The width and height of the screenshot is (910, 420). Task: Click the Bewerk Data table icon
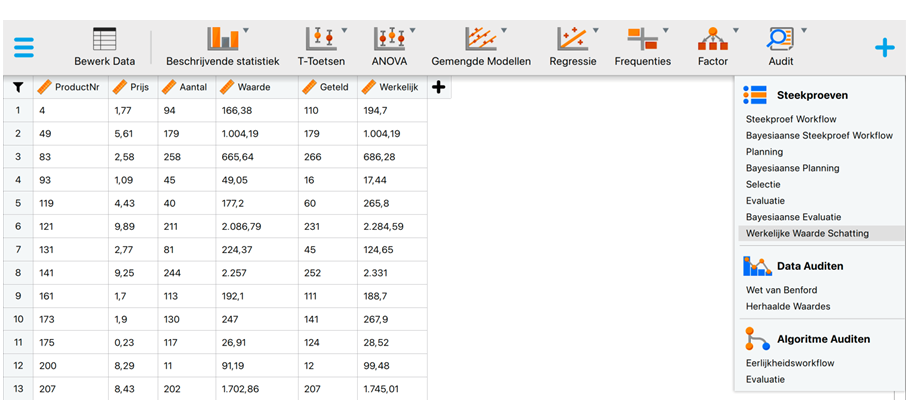(104, 40)
